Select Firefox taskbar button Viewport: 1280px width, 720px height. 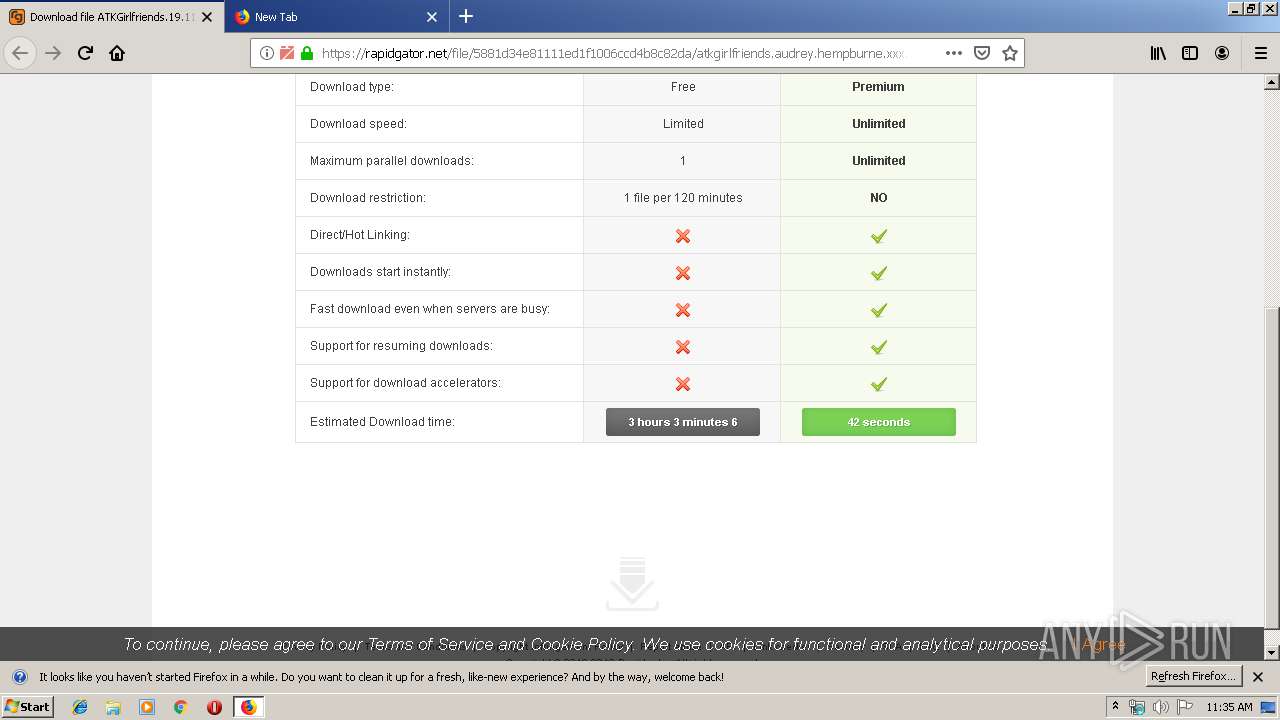(x=248, y=707)
